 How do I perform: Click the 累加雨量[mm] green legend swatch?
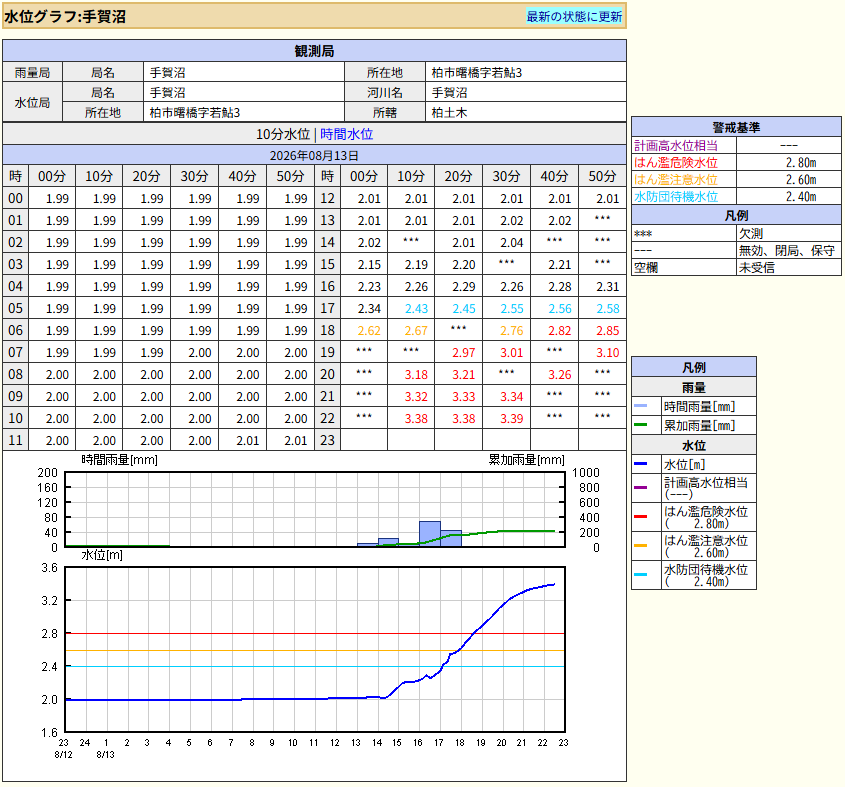pos(641,425)
